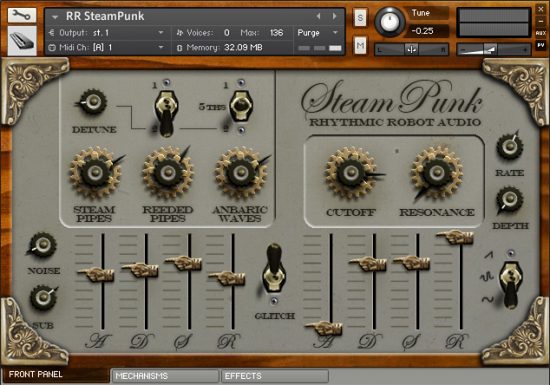Click the Tune knob in header
Image resolution: width=550 pixels, height=385 pixels.
click(x=389, y=22)
